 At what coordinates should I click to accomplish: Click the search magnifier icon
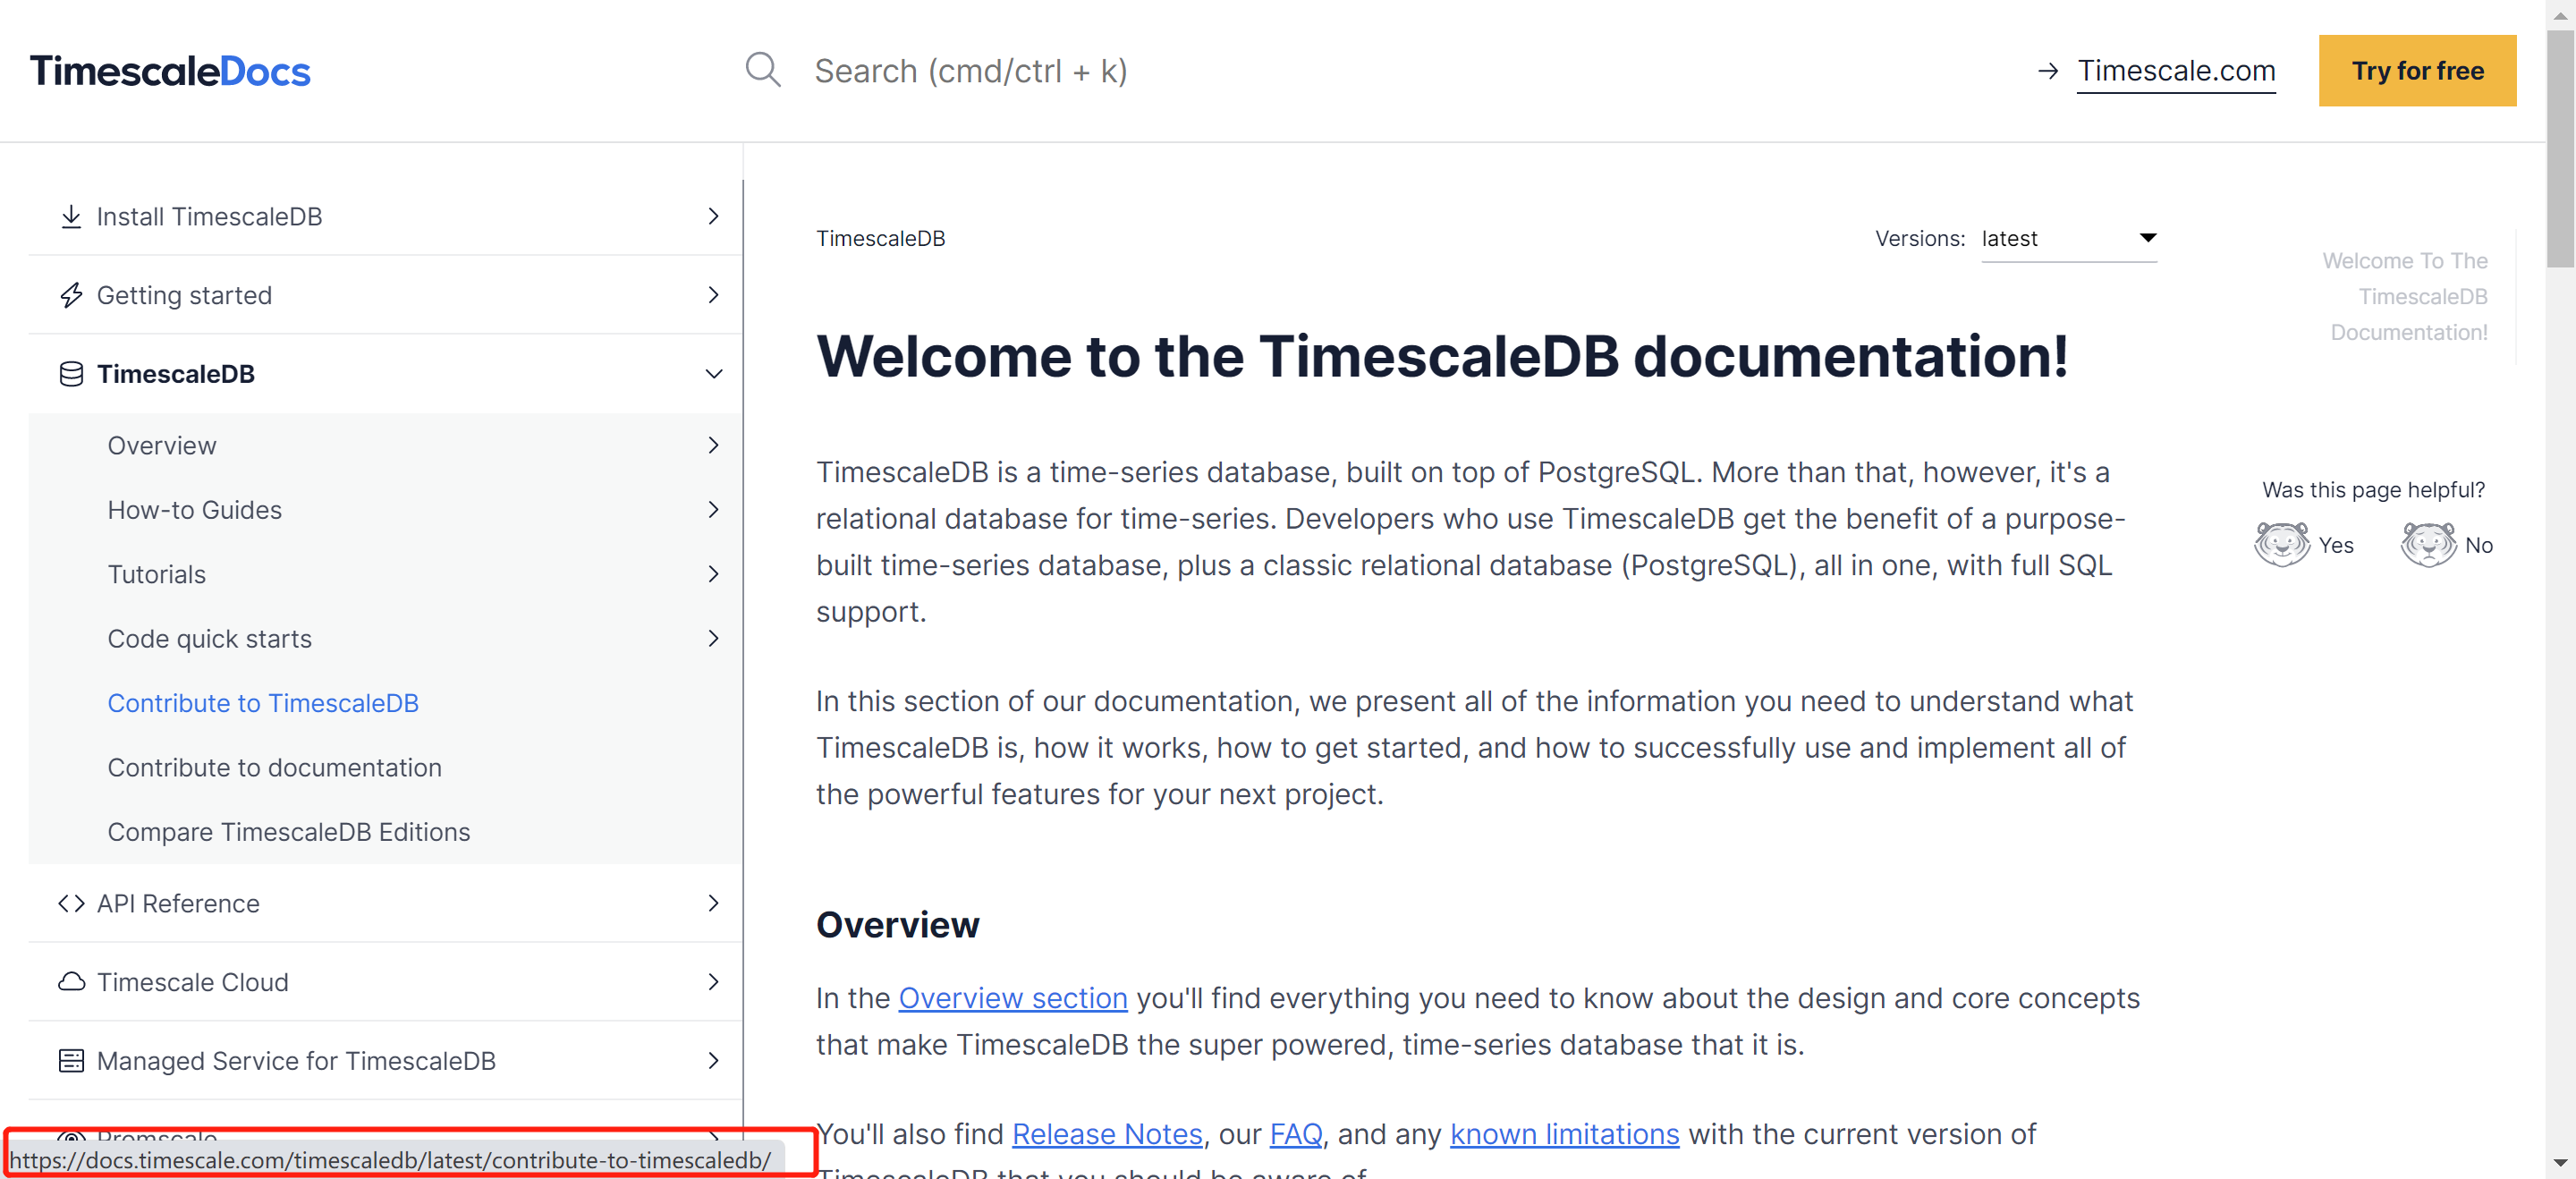pos(762,70)
